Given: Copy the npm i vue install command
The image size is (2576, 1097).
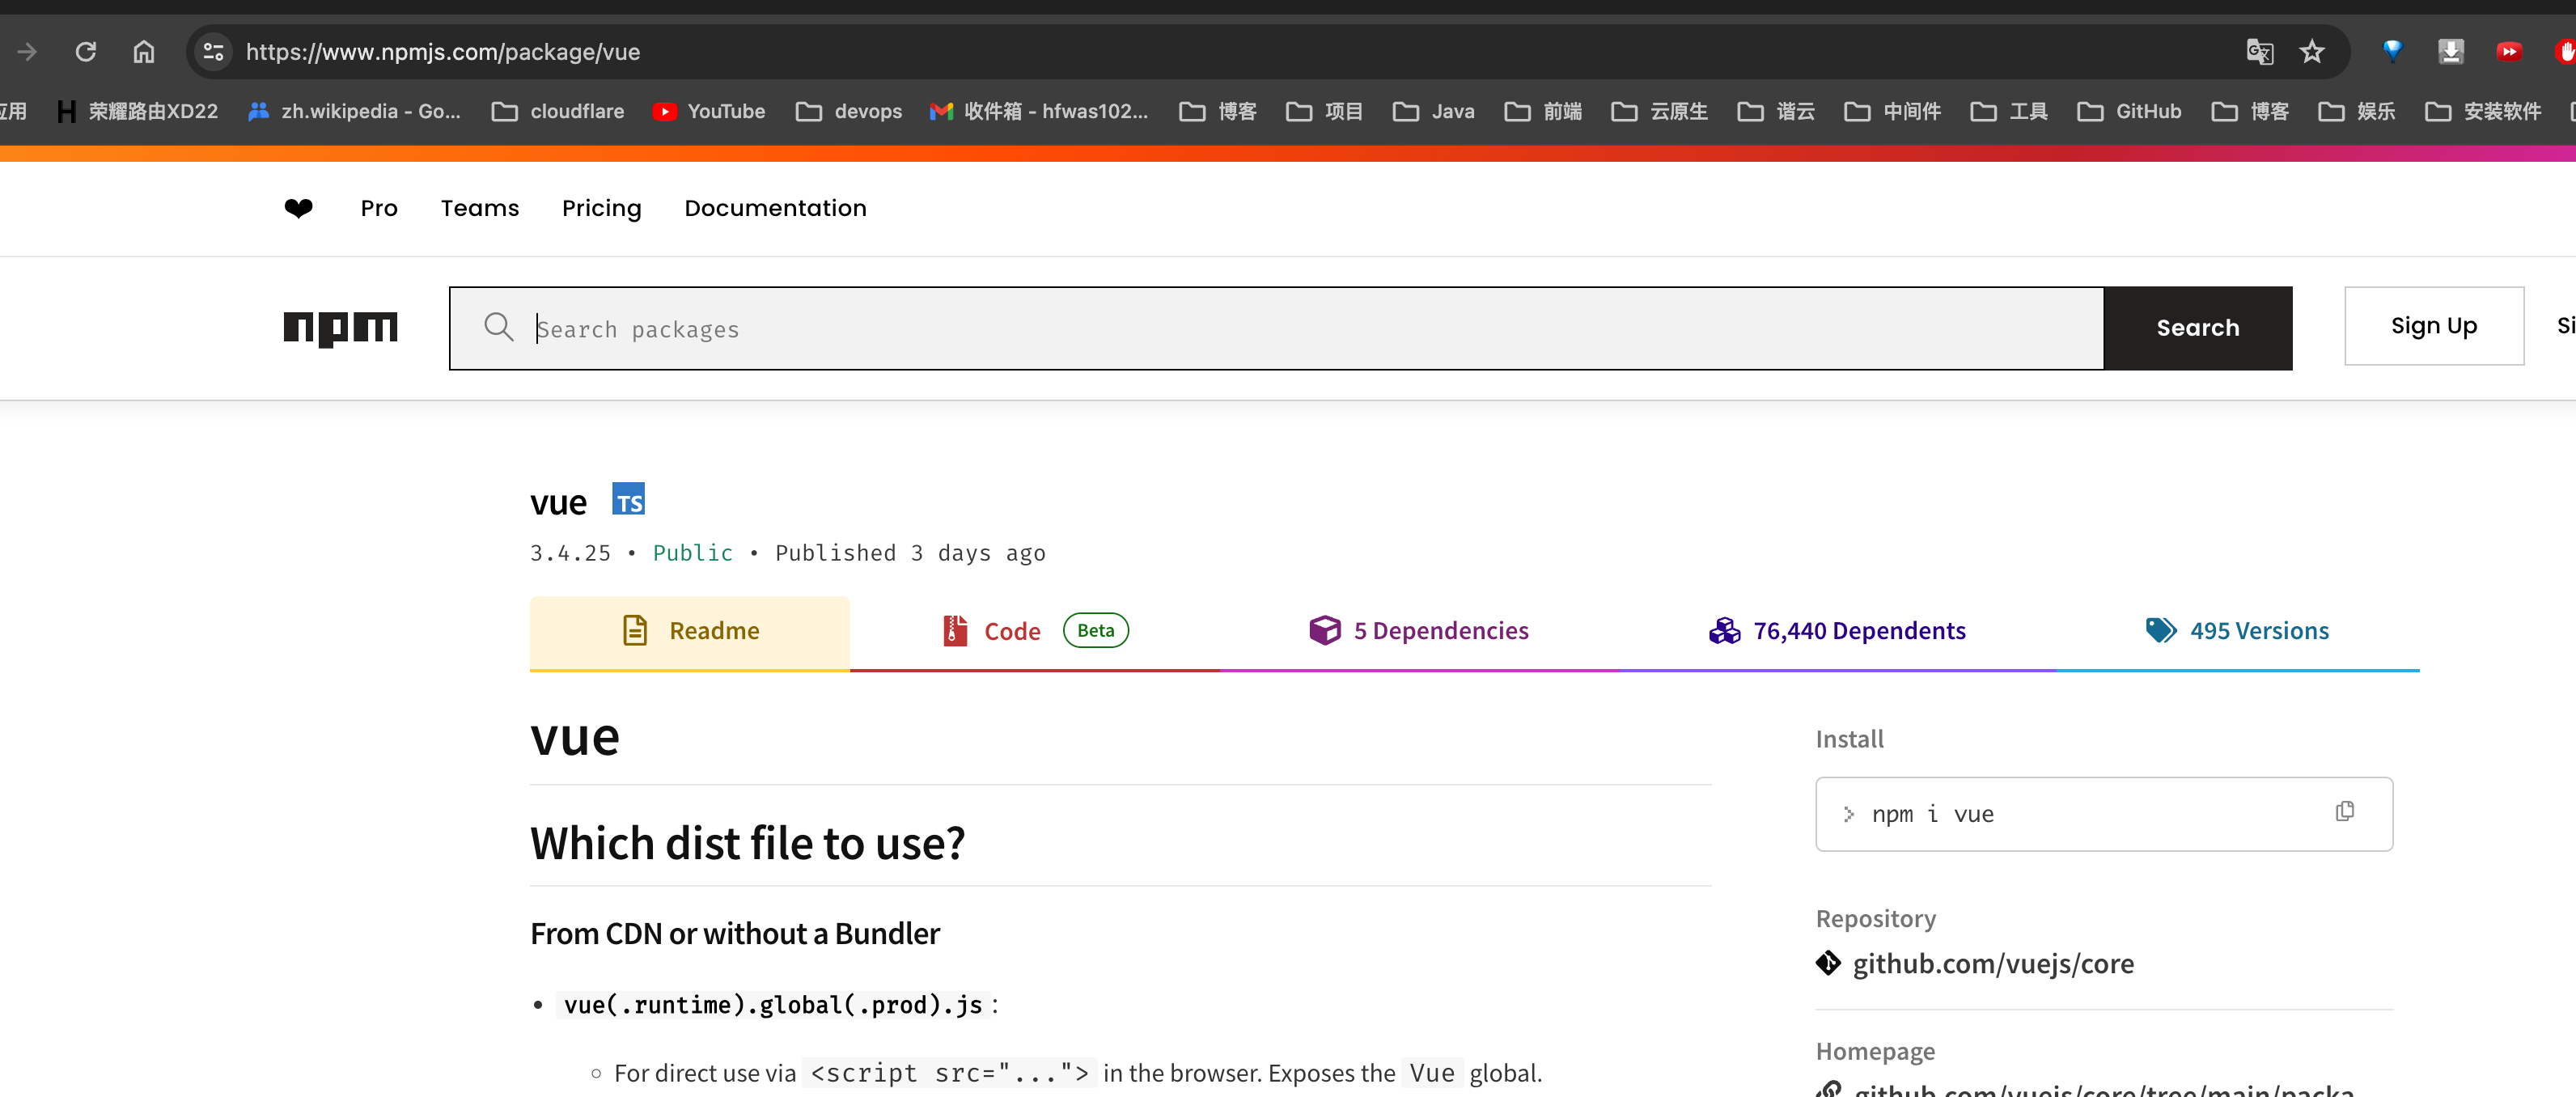Looking at the screenshot, I should [2345, 811].
